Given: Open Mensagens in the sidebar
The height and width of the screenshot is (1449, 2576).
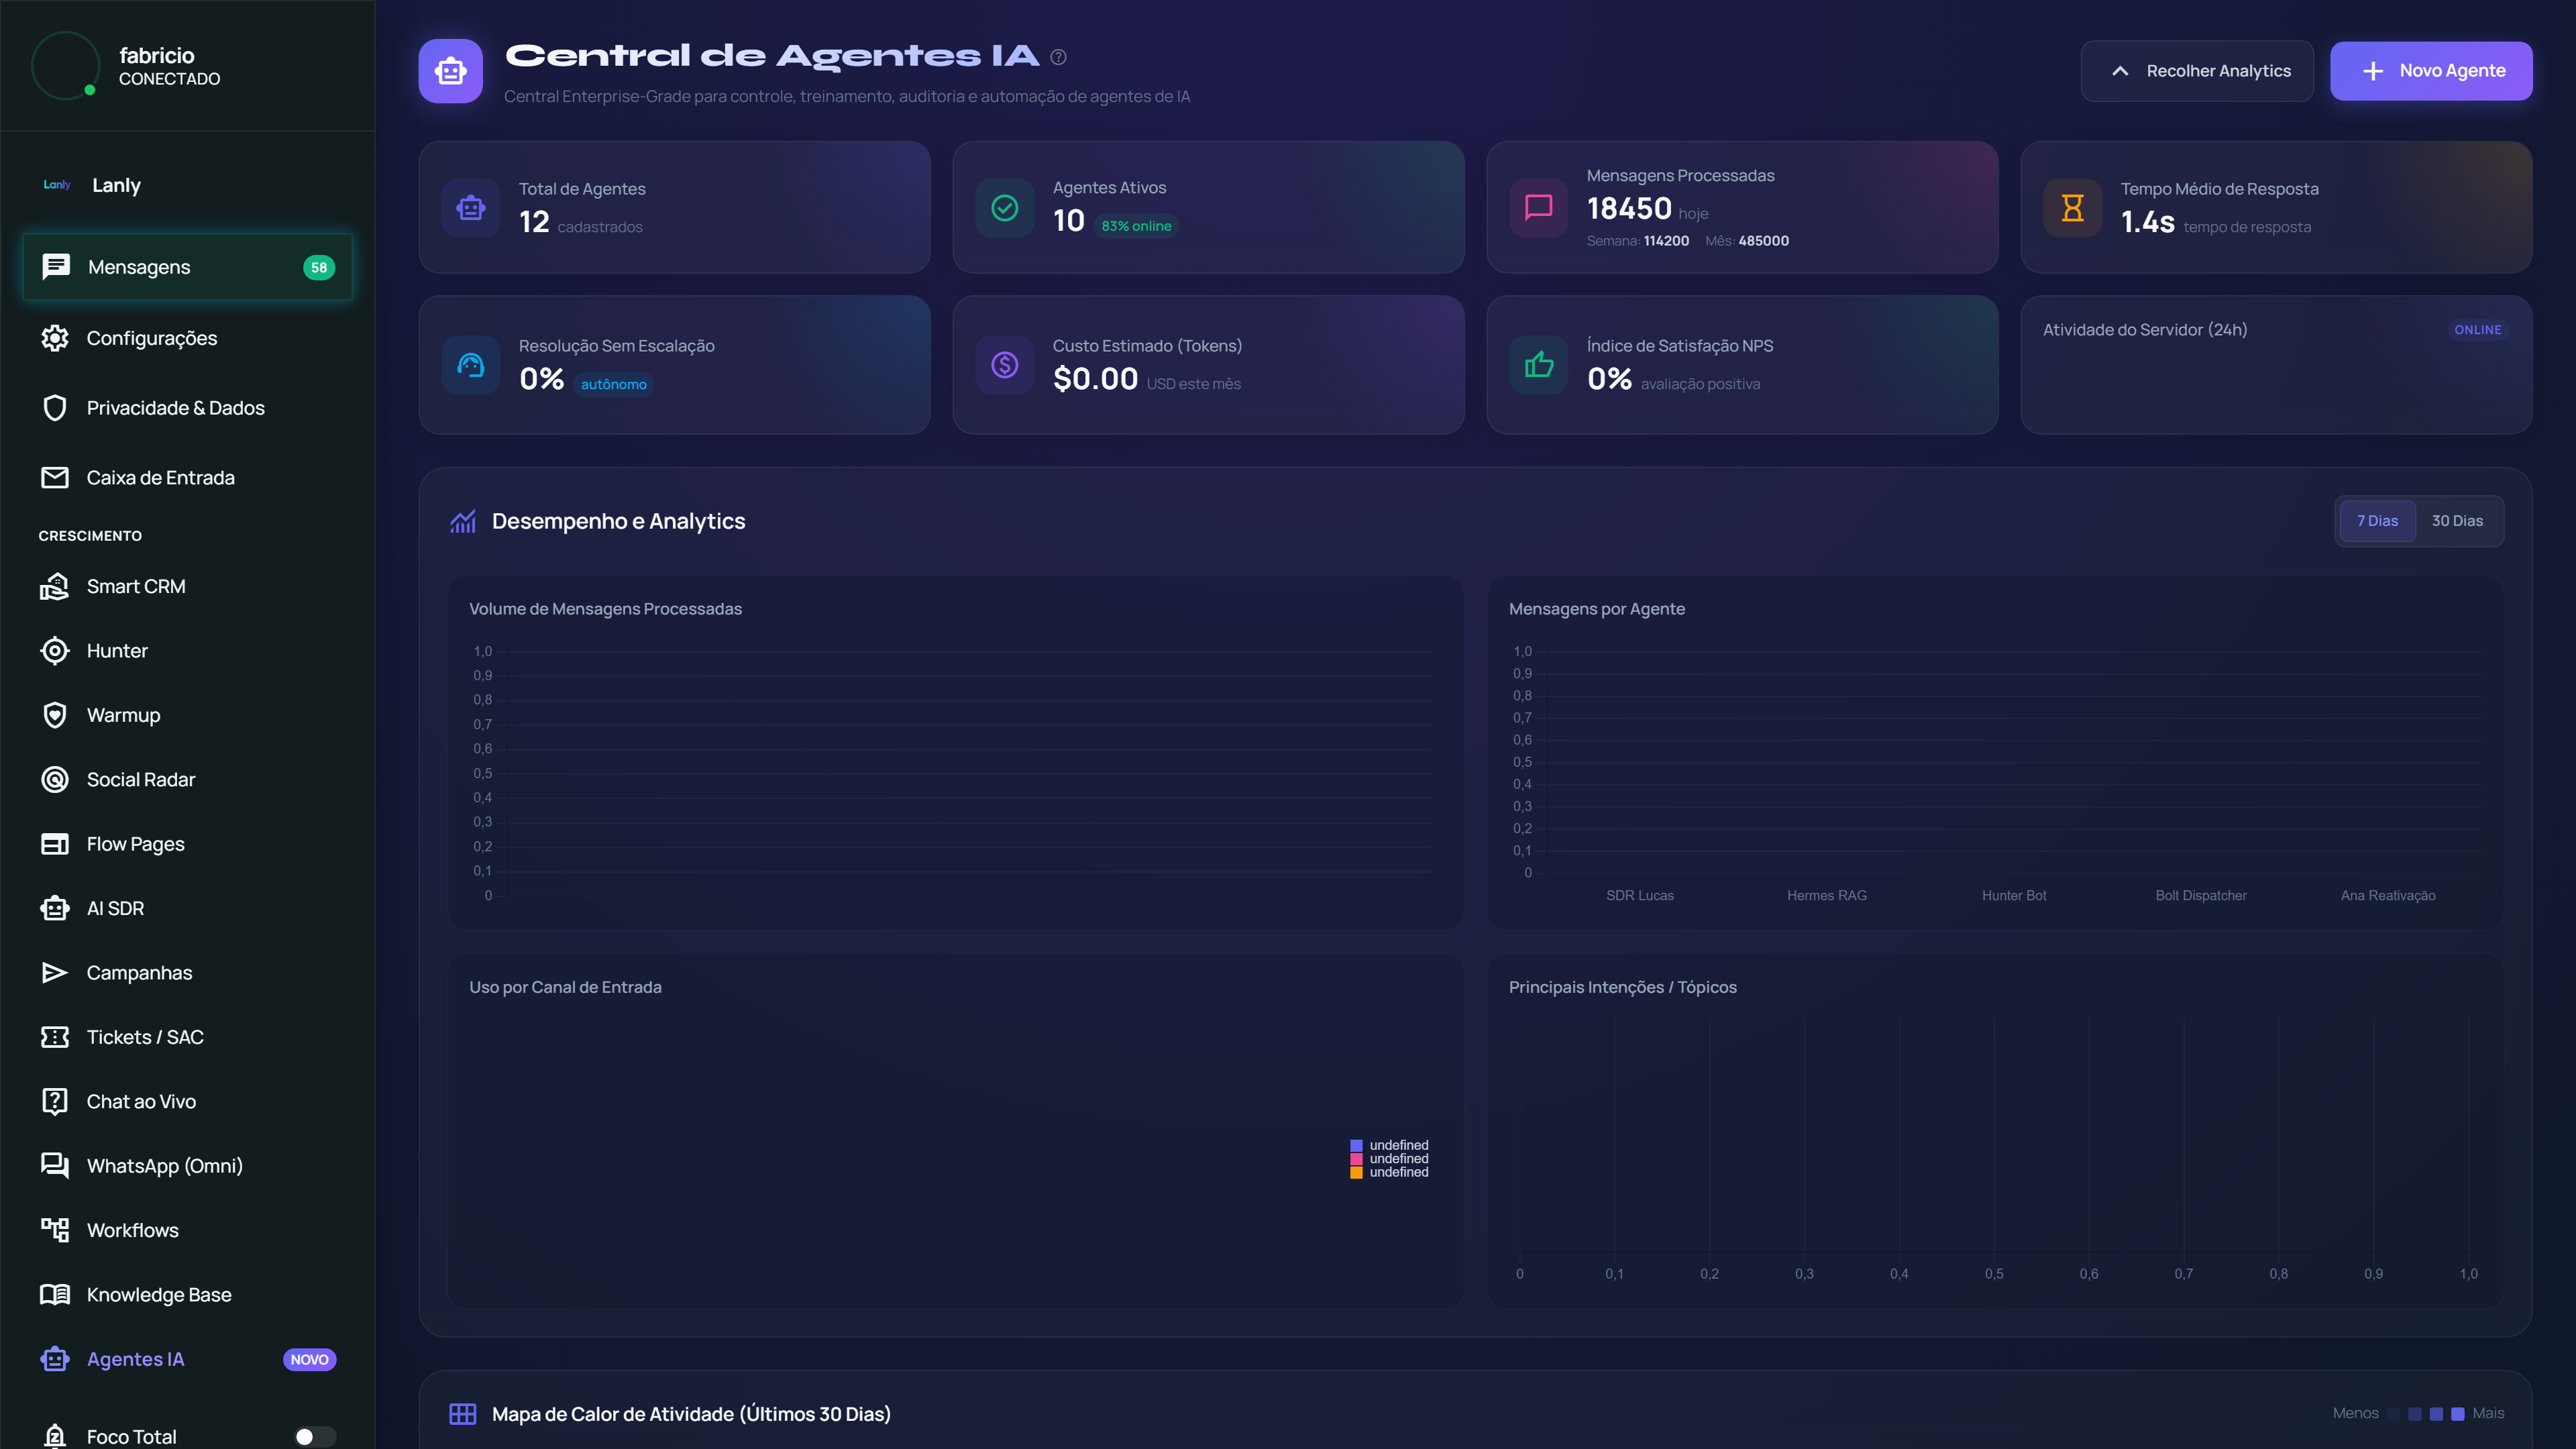Looking at the screenshot, I should pos(188,267).
